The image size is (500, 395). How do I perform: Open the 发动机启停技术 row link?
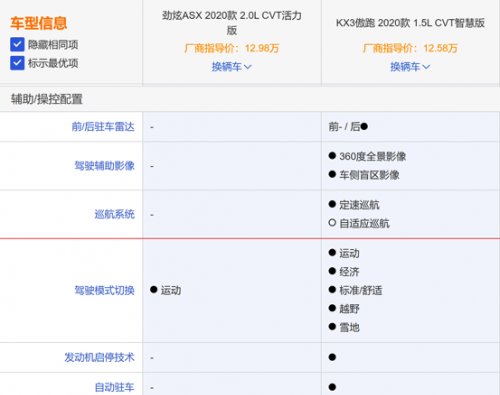click(99, 357)
